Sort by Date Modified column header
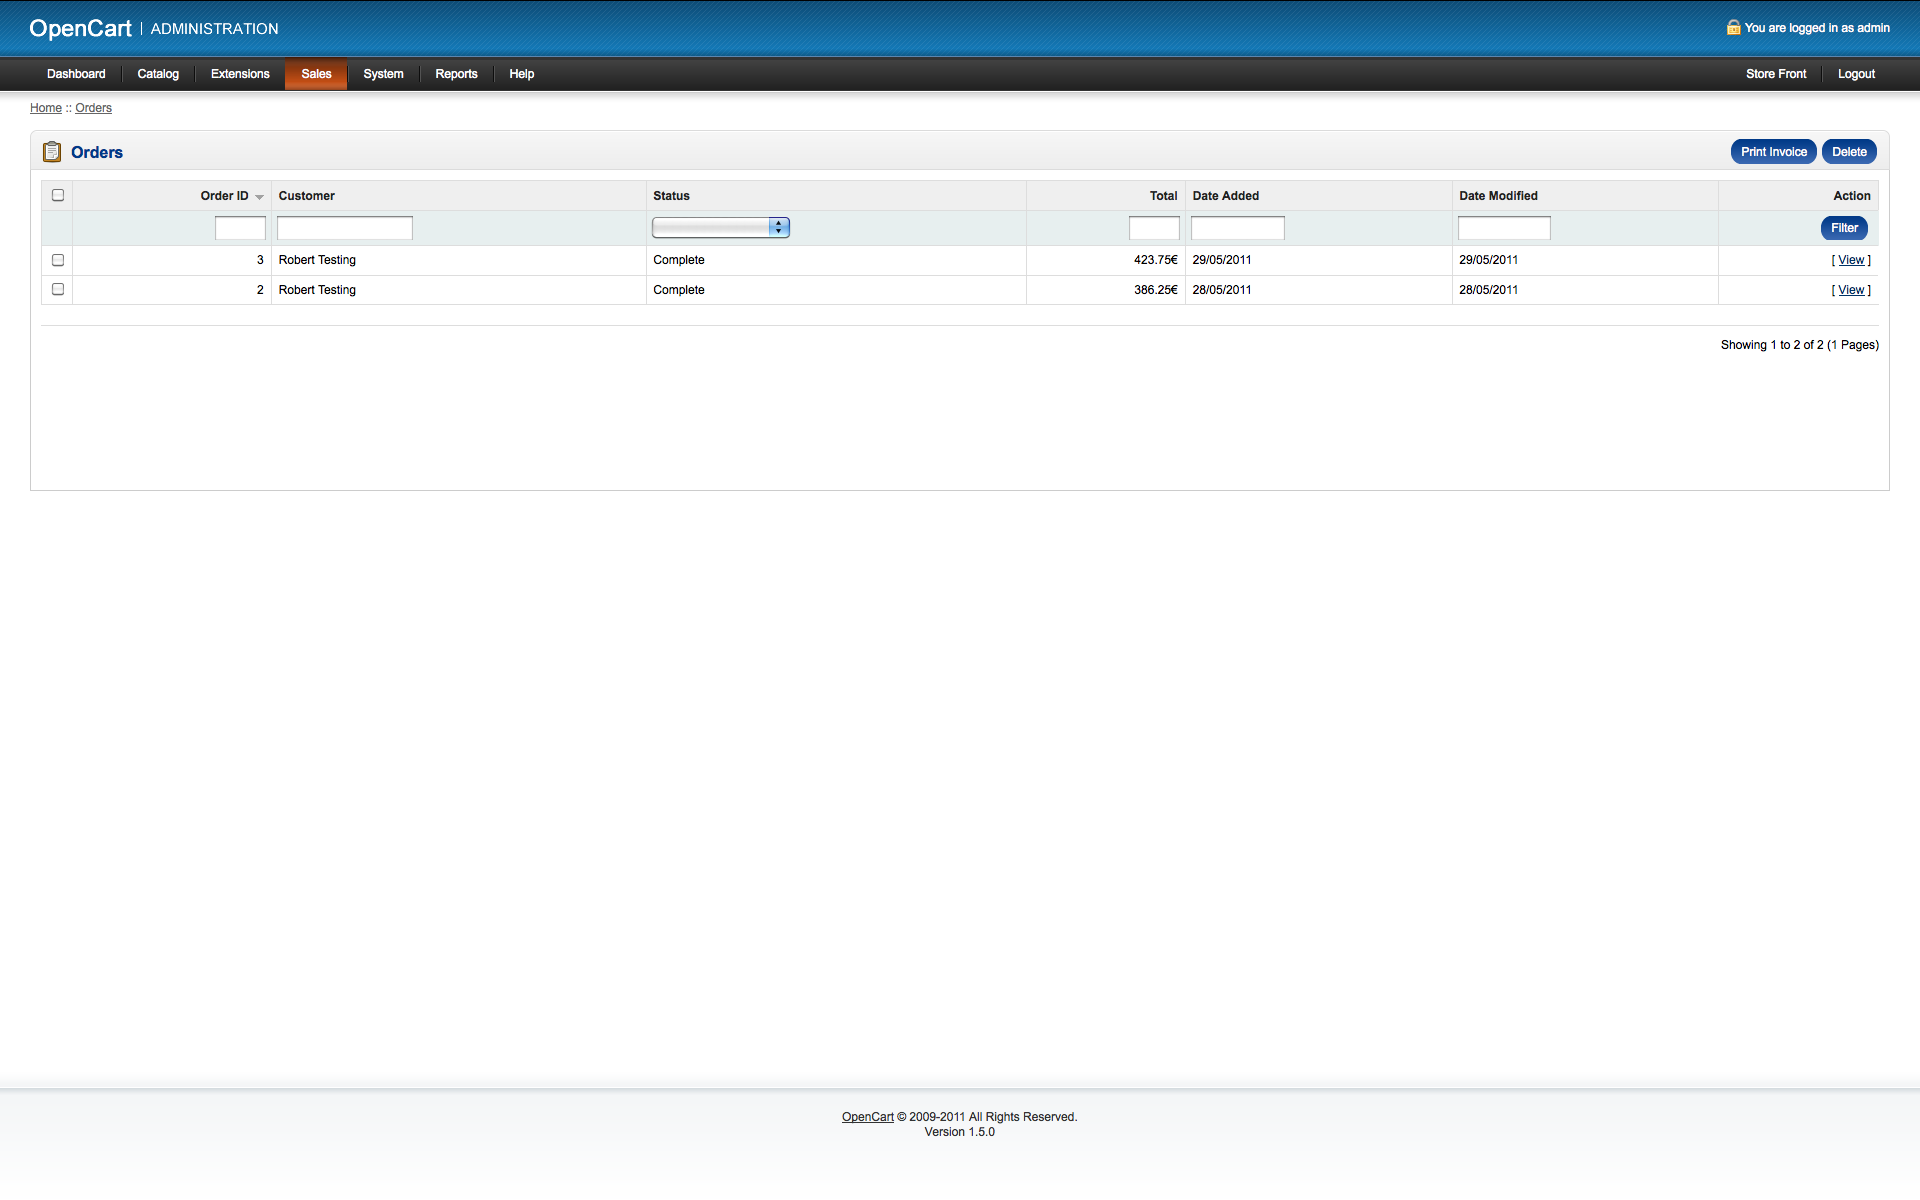Image resolution: width=1920 pixels, height=1200 pixels. click(1498, 196)
